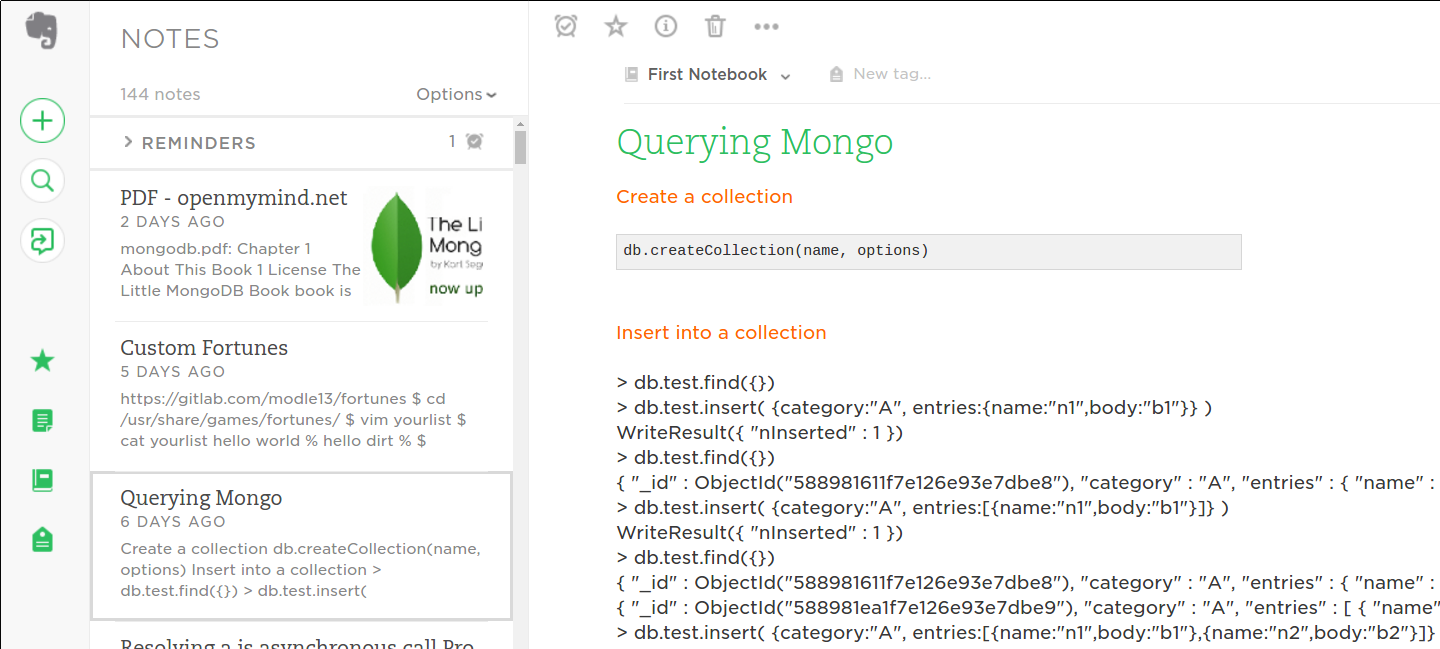Click the MongoDB leaf thumbnail
Image resolution: width=1440 pixels, height=649 pixels.
[426, 244]
